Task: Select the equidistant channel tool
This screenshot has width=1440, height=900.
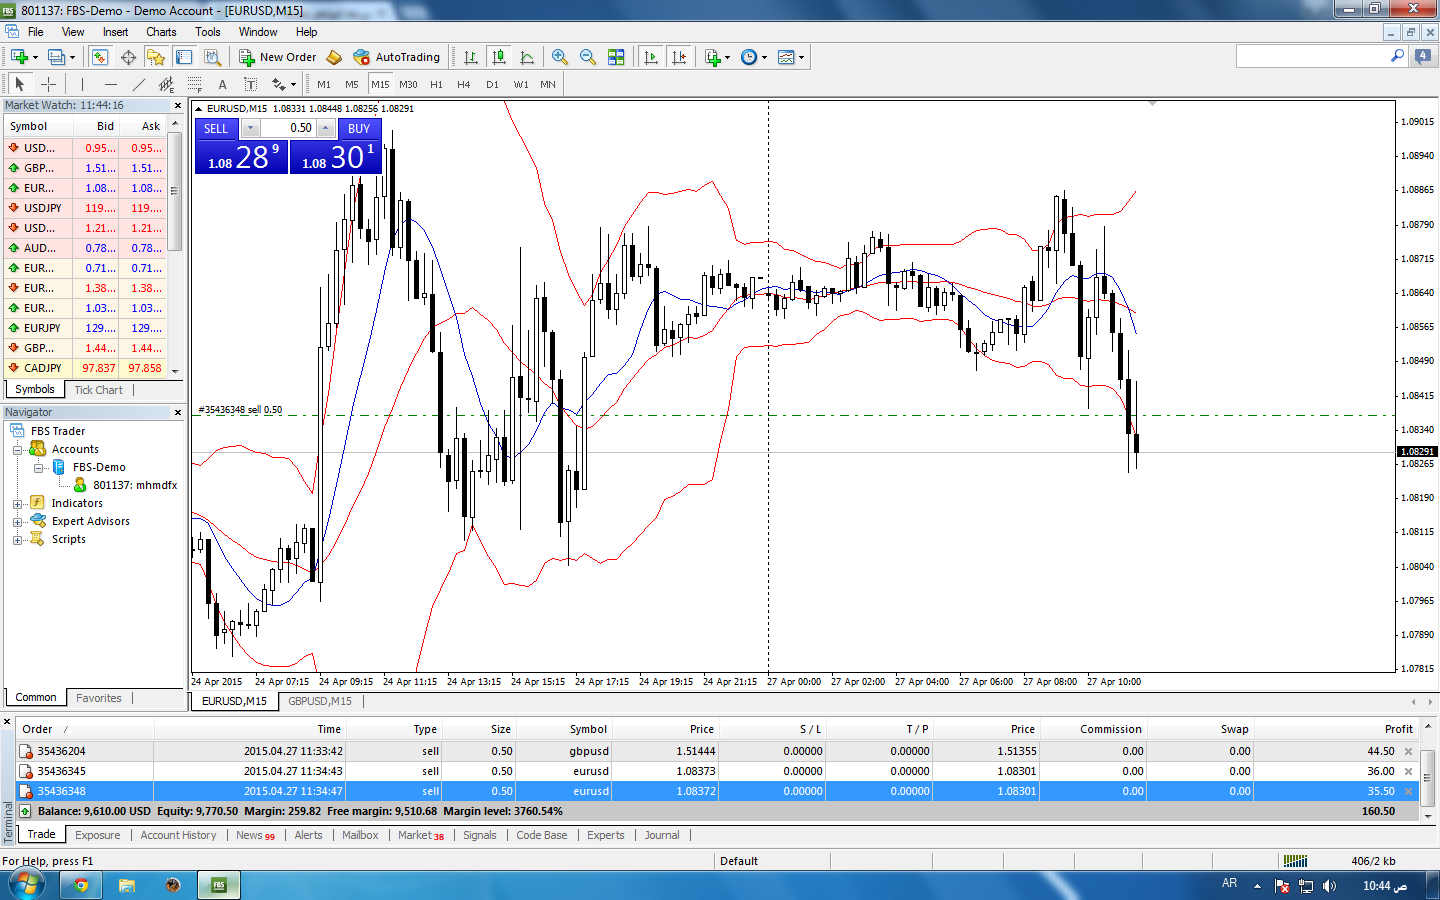Action: [x=166, y=84]
